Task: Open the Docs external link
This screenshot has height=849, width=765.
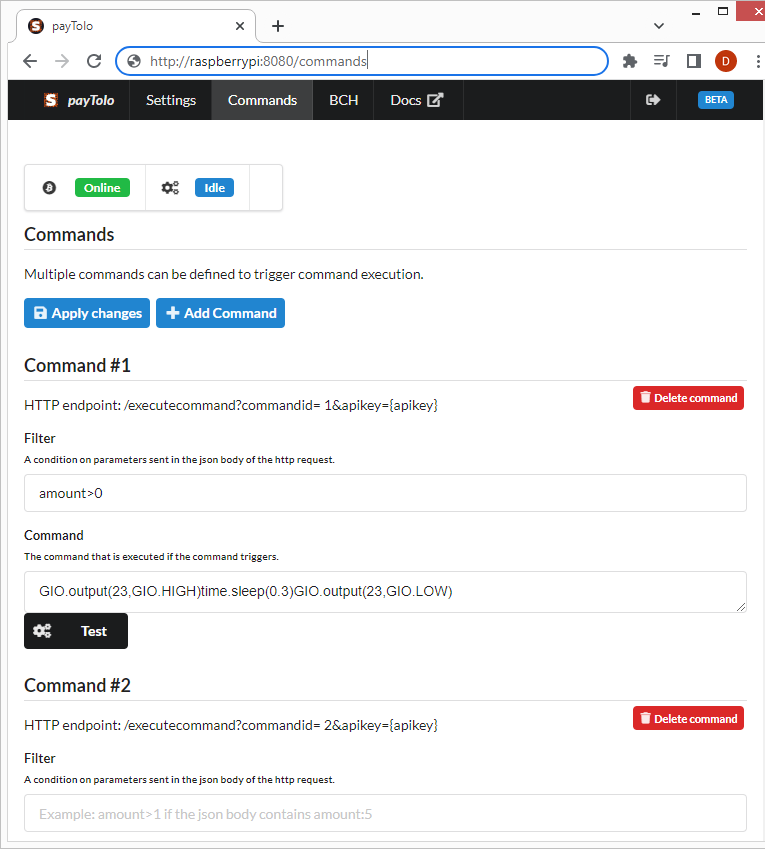Action: coord(417,100)
